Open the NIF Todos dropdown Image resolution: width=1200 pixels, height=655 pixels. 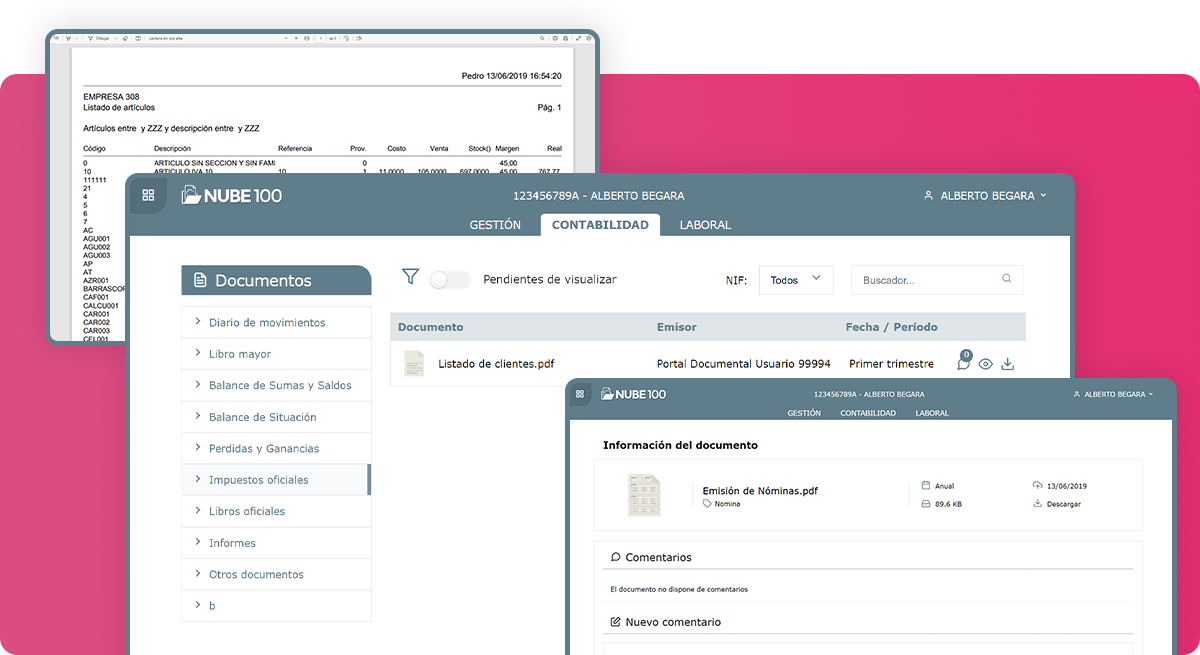[x=796, y=280]
